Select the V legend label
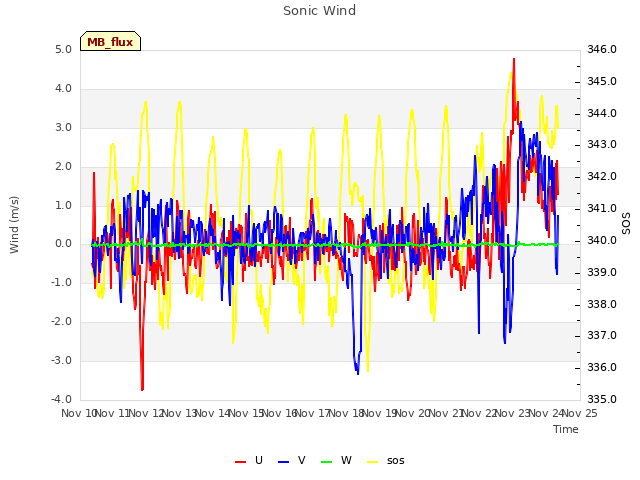 (x=301, y=460)
